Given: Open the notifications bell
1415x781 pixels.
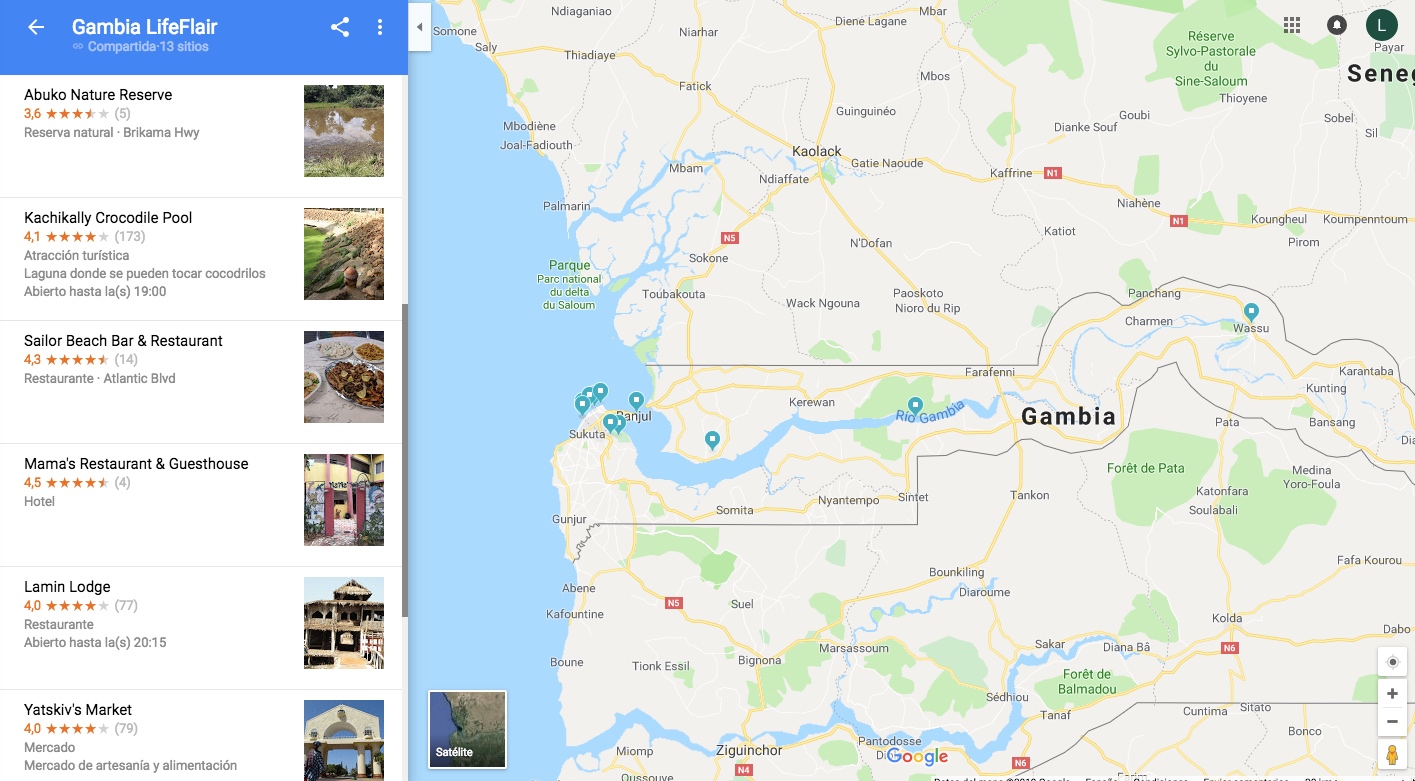Looking at the screenshot, I should [x=1337, y=25].
